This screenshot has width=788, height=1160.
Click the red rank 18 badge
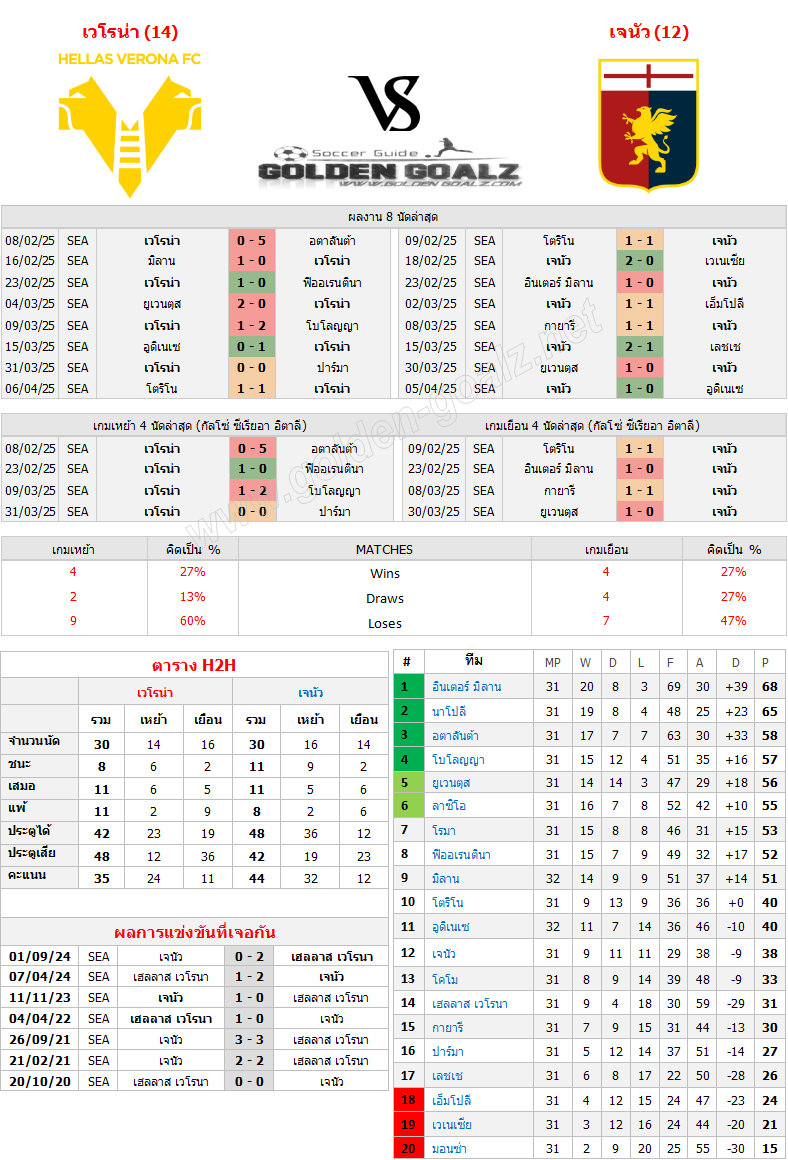click(x=408, y=1100)
